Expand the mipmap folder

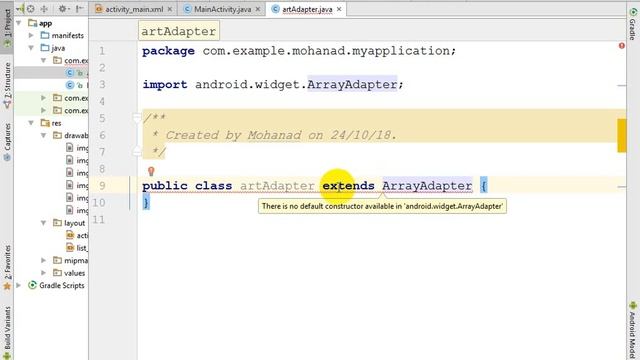tap(44, 260)
